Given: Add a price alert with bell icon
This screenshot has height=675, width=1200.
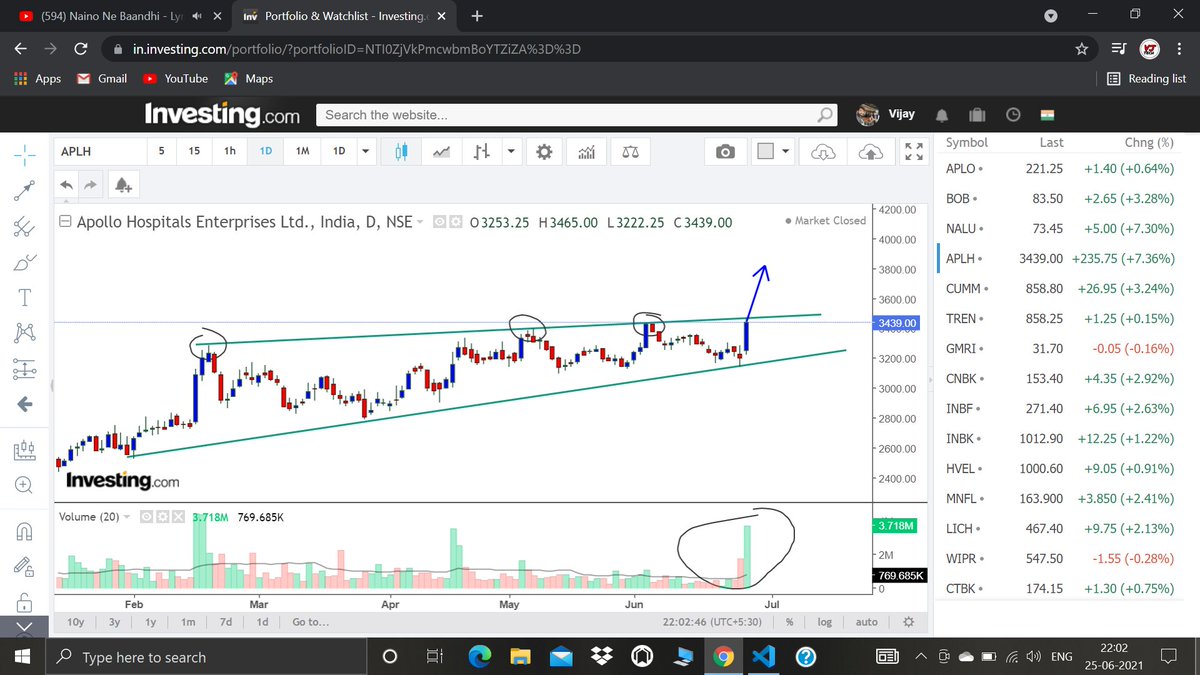Looking at the screenshot, I should (123, 185).
